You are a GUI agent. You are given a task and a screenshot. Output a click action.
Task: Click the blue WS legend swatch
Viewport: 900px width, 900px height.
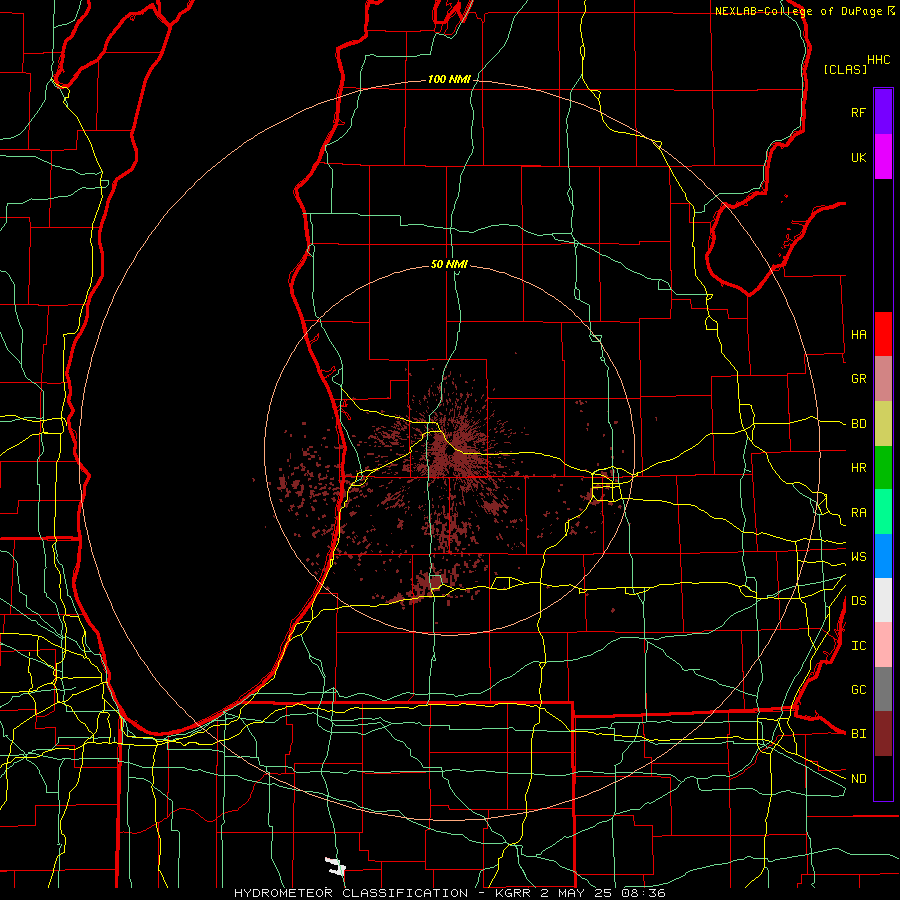[883, 556]
